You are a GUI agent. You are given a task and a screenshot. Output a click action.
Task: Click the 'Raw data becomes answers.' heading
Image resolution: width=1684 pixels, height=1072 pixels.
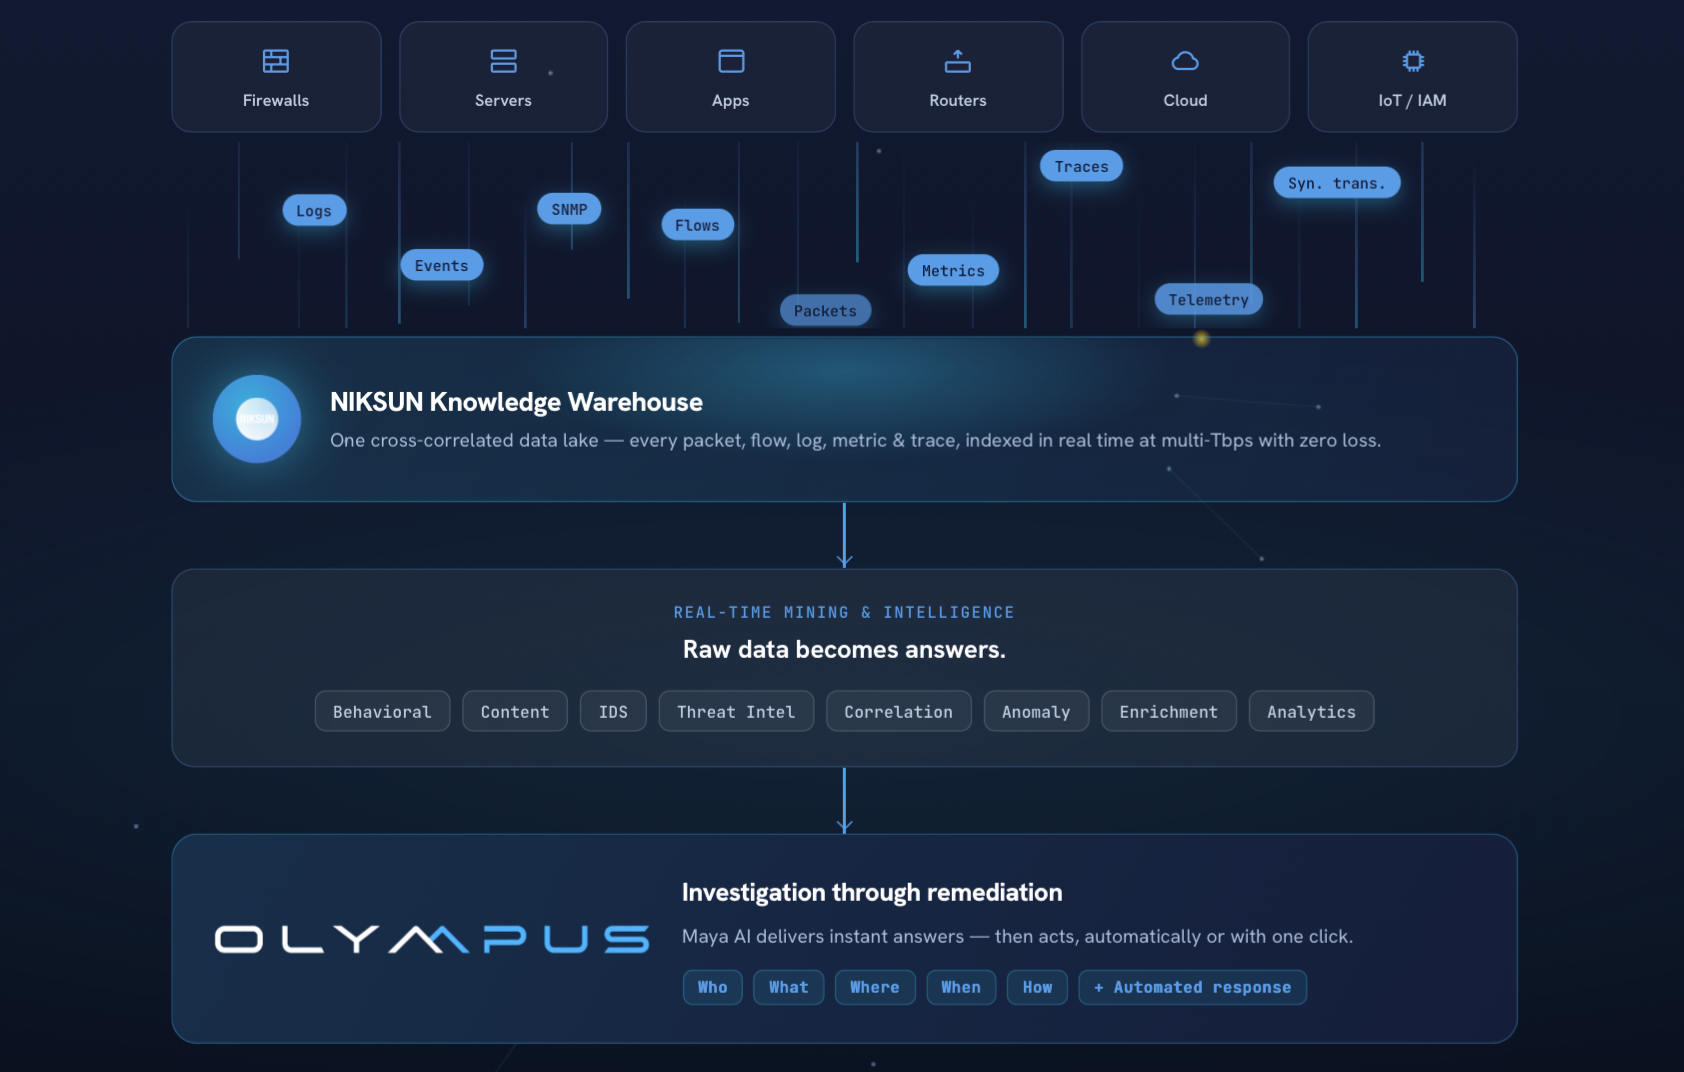point(844,650)
